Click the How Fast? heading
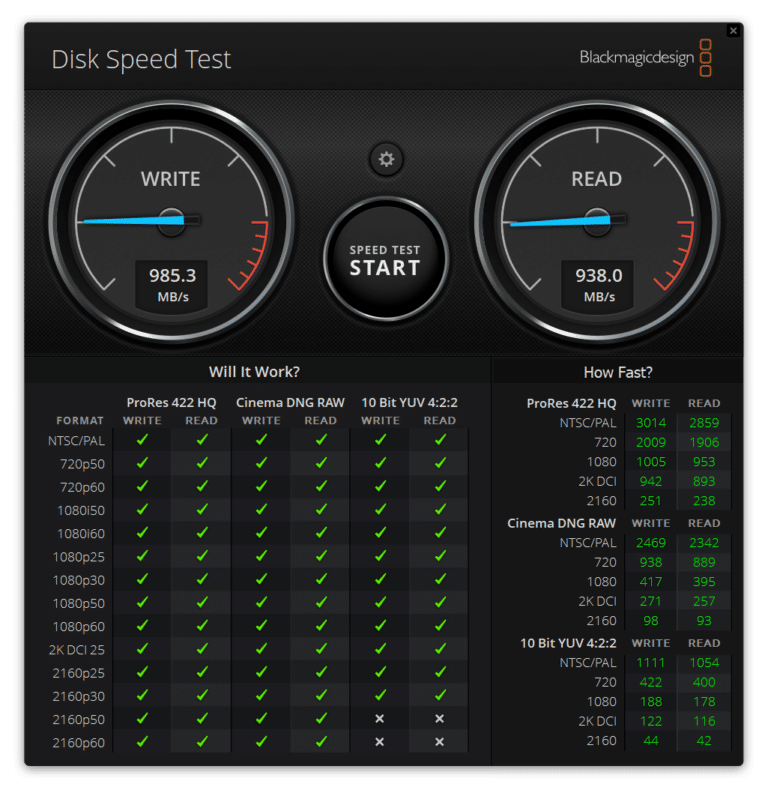 coord(618,373)
